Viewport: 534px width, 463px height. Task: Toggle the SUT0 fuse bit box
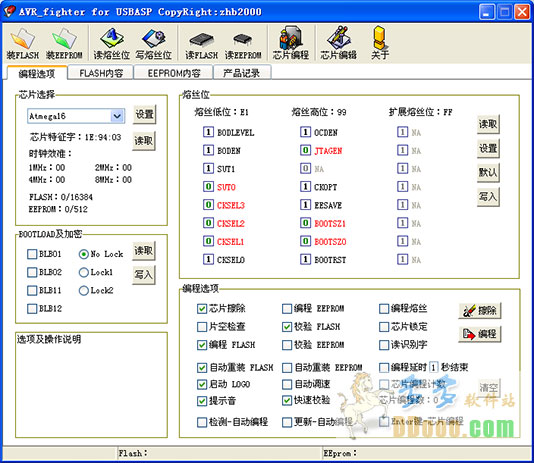click(208, 187)
